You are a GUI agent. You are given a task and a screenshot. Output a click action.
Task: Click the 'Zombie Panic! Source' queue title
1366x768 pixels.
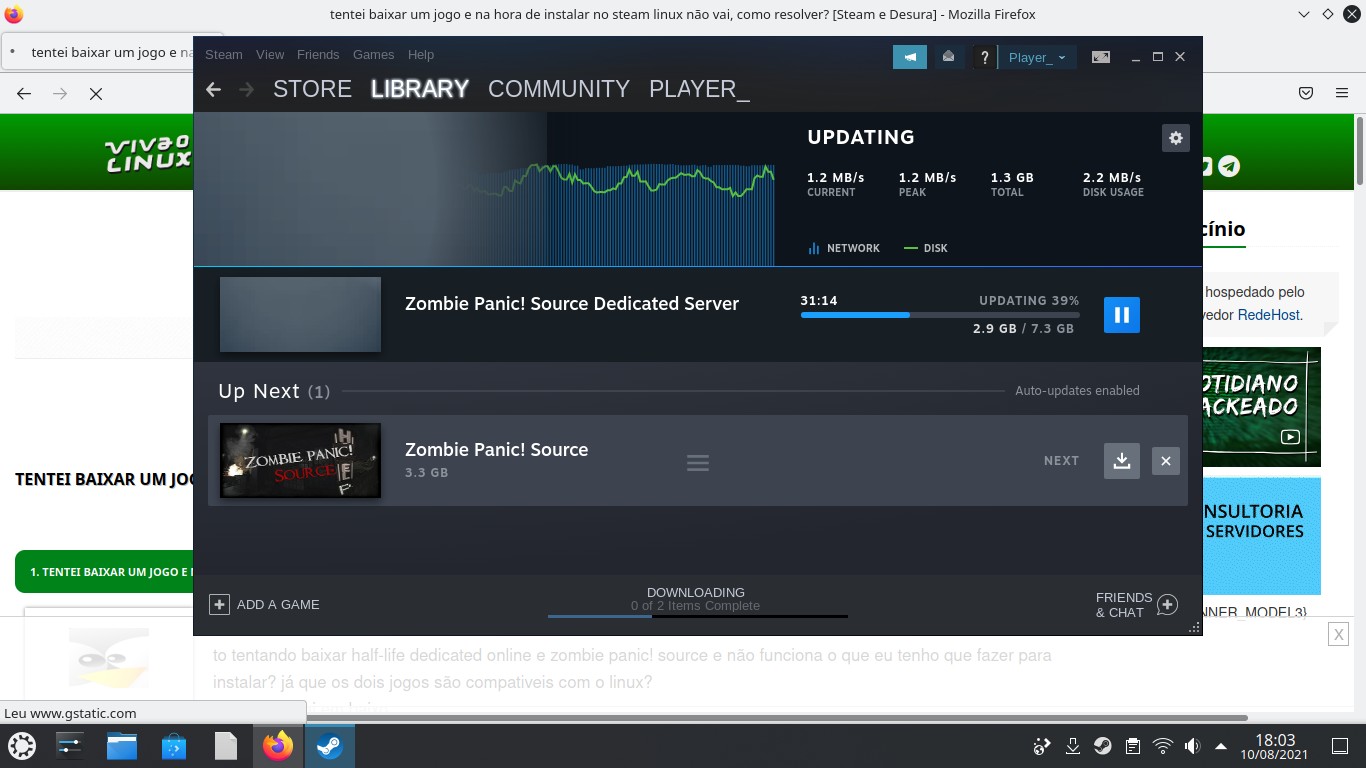496,450
